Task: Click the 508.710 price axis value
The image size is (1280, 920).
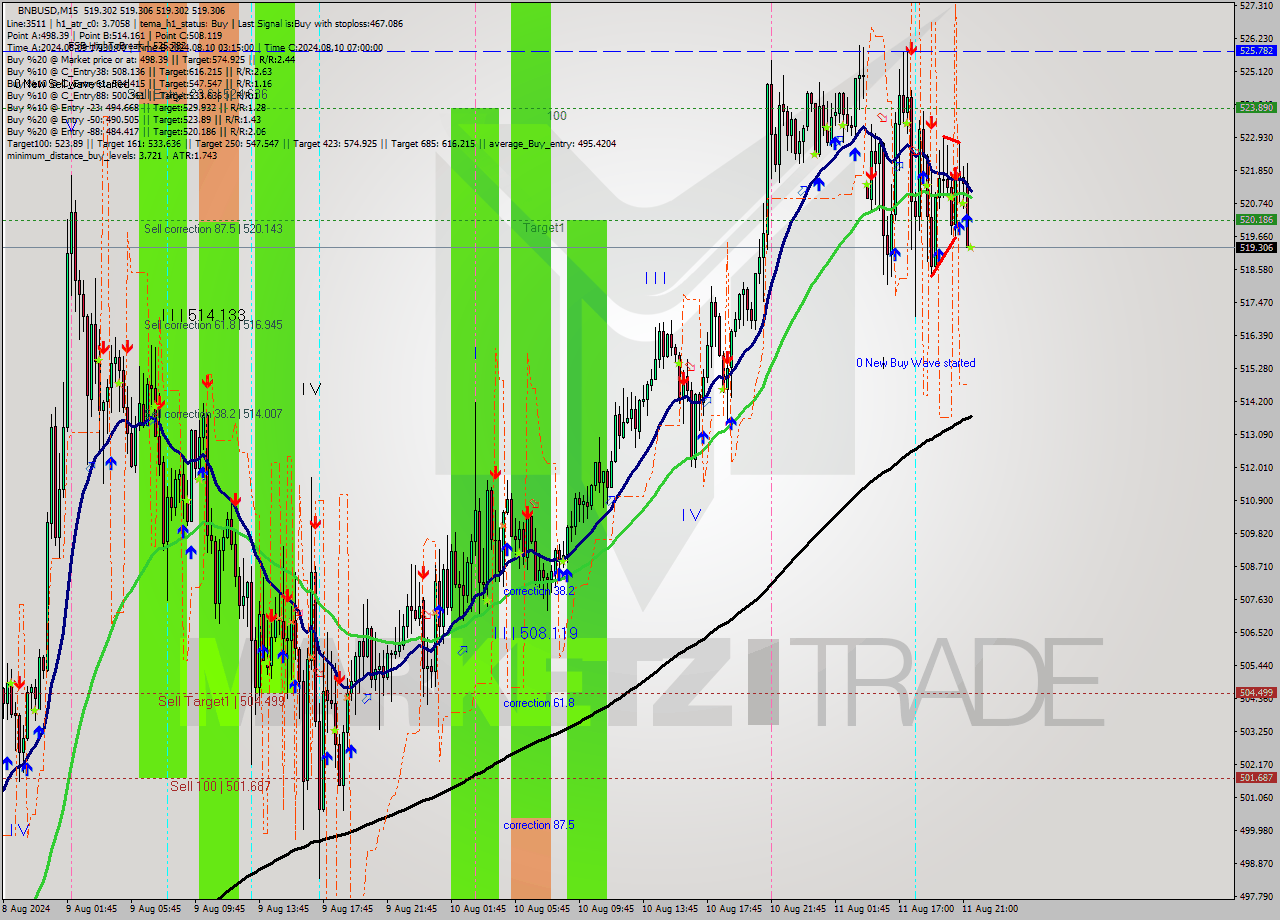Action: click(x=1256, y=566)
